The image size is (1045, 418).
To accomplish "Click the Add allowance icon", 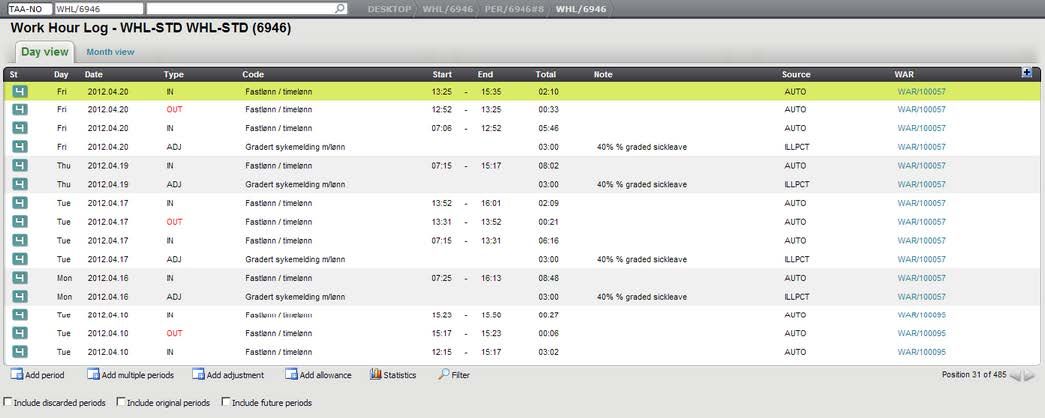I will pyautogui.click(x=292, y=375).
